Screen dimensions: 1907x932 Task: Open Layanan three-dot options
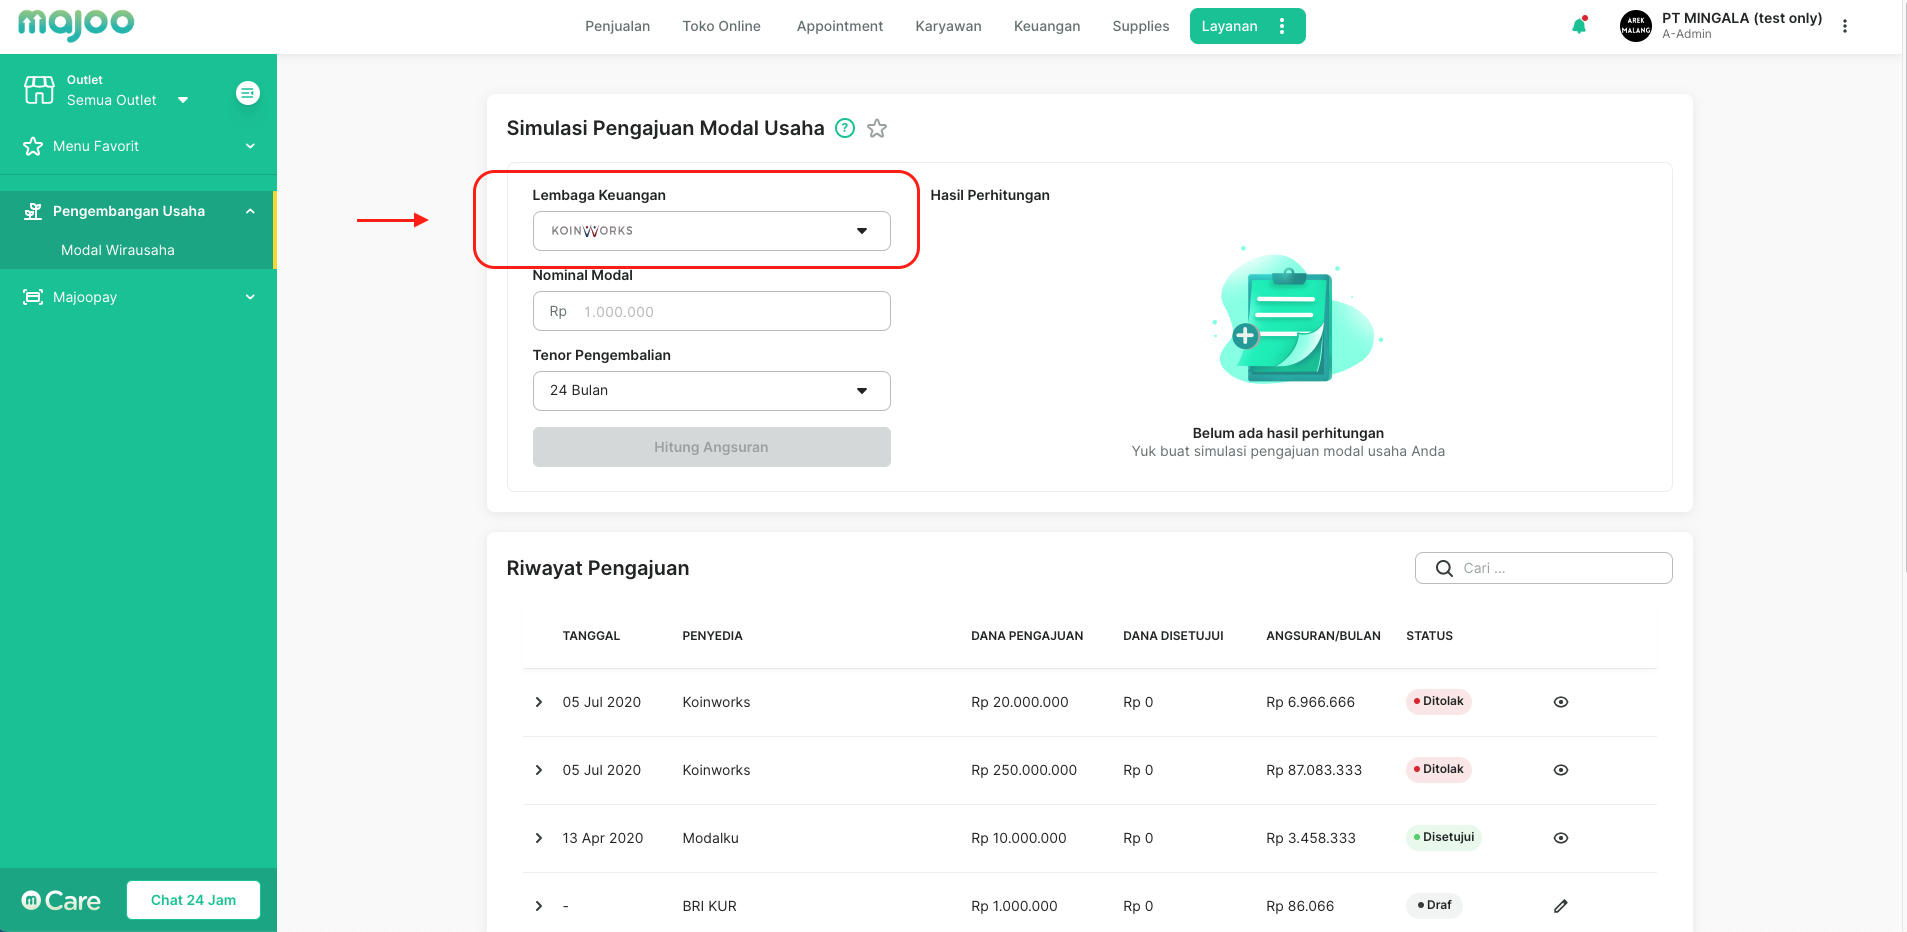(1282, 26)
